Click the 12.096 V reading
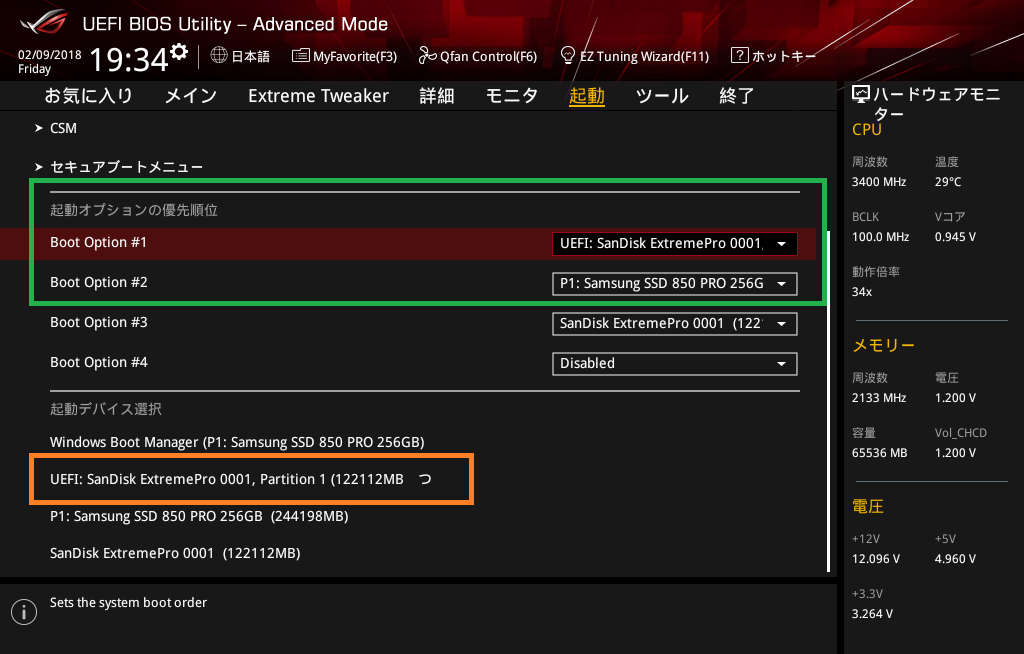Image resolution: width=1024 pixels, height=654 pixels. click(876, 559)
